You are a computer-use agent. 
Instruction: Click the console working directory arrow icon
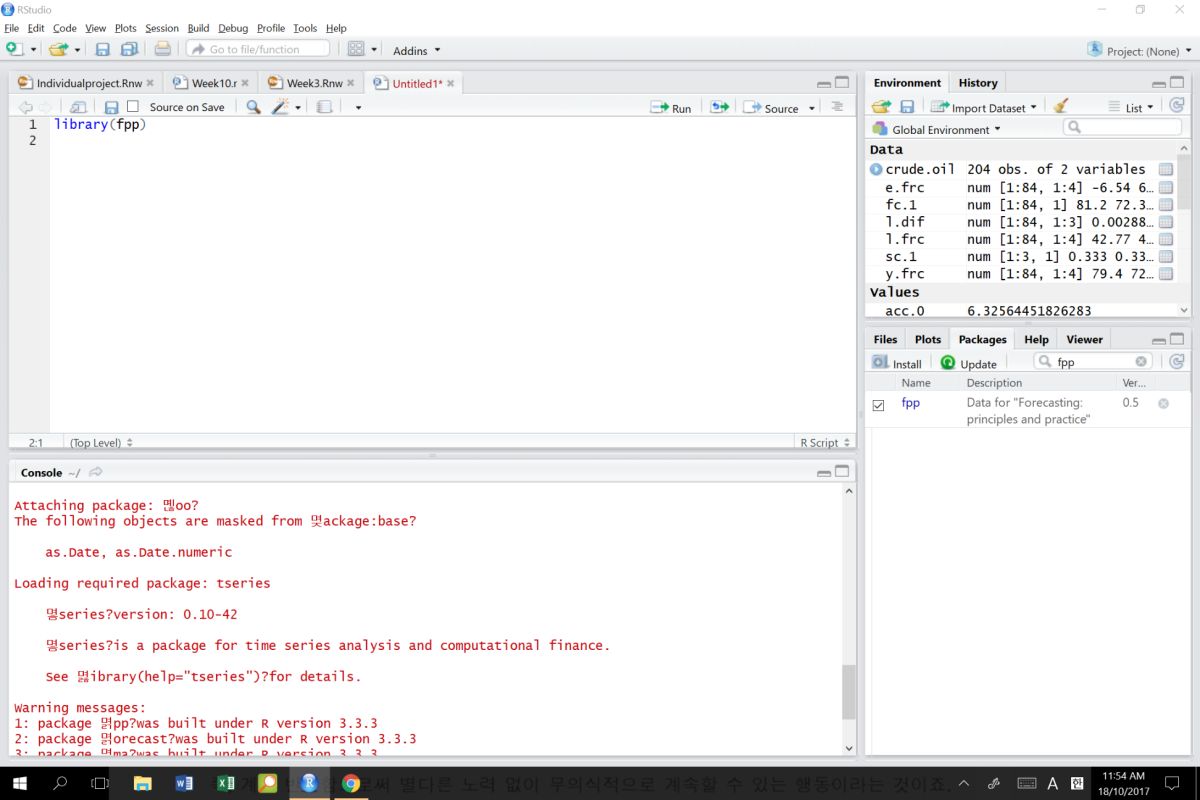[x=96, y=472]
